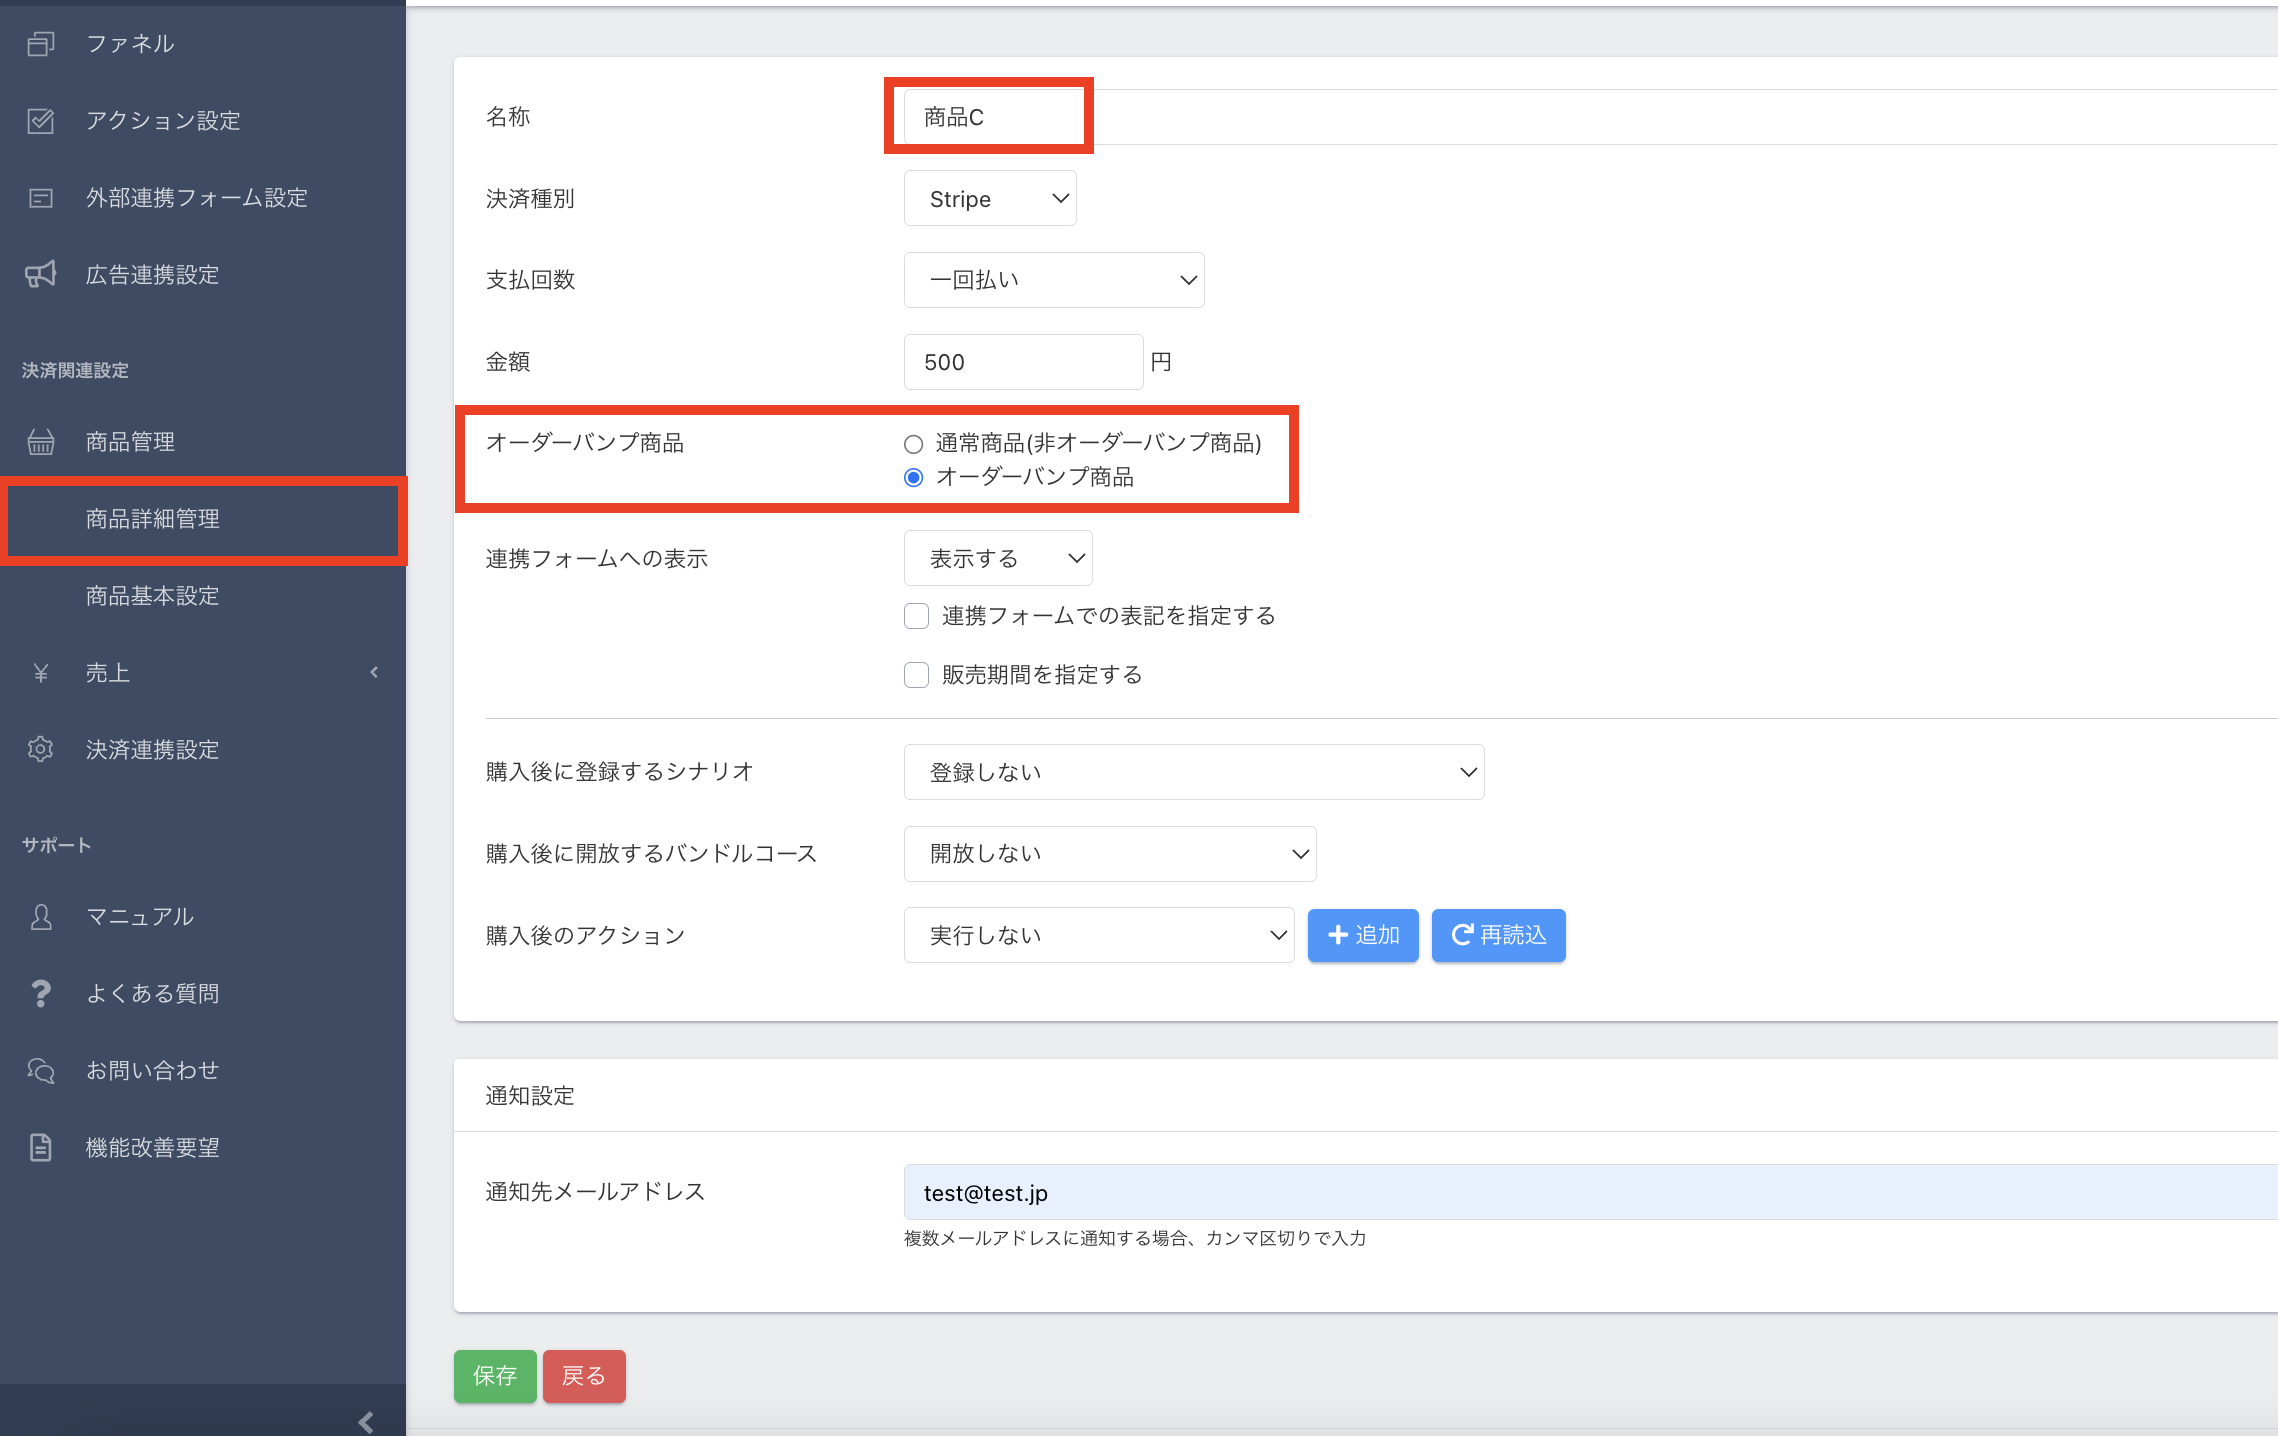Open the 決済種別 Stripe dropdown
This screenshot has height=1436, width=2278.
coord(989,199)
